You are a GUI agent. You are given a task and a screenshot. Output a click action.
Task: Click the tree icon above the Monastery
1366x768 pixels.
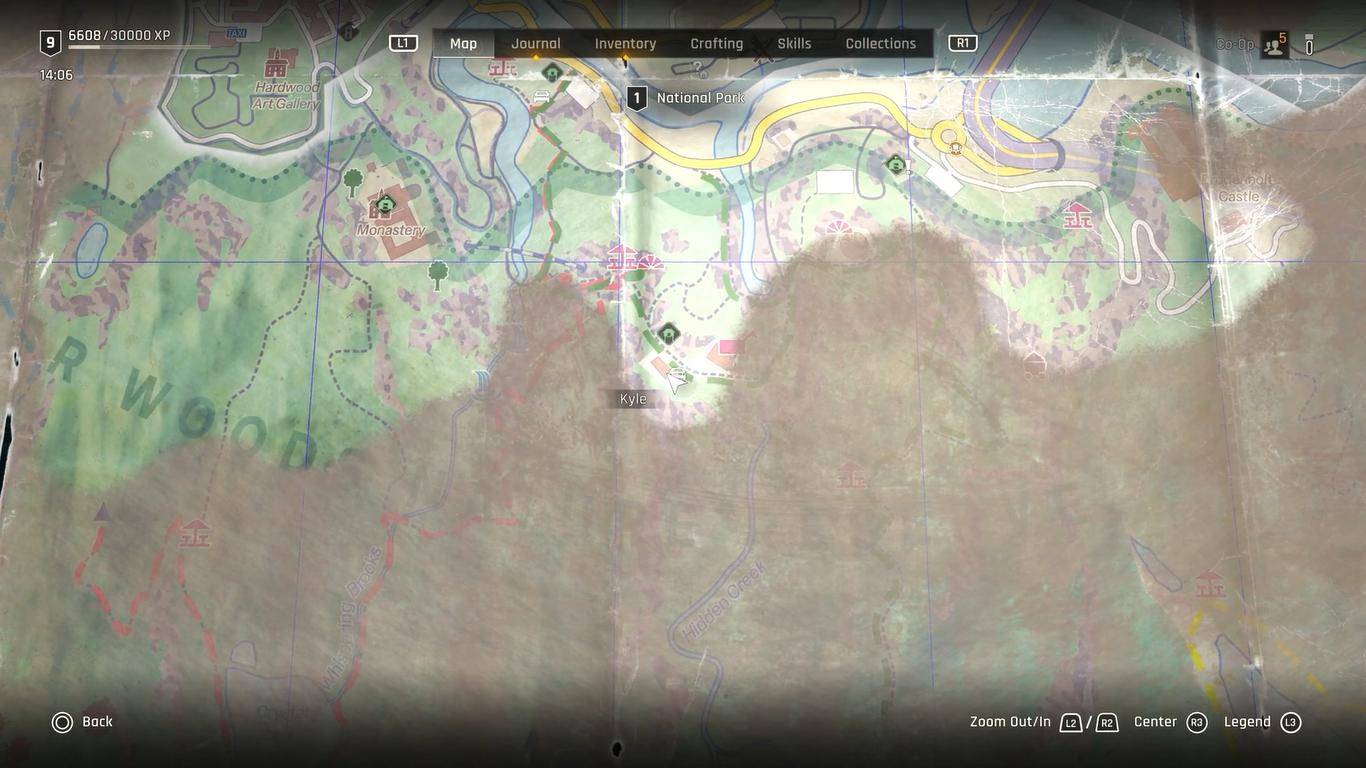point(353,182)
